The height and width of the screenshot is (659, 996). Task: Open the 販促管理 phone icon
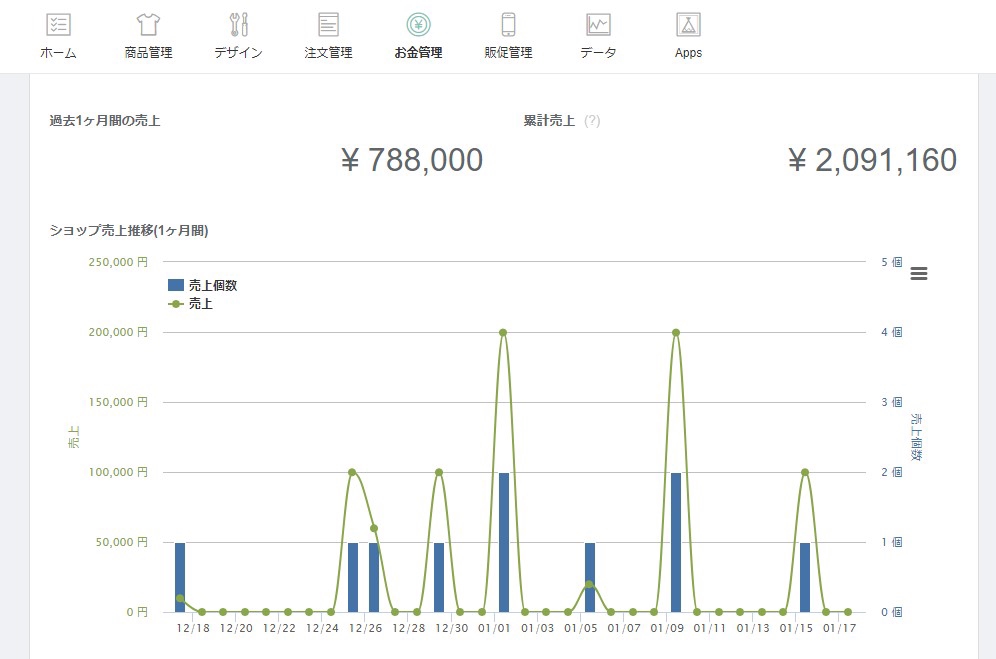(x=508, y=25)
